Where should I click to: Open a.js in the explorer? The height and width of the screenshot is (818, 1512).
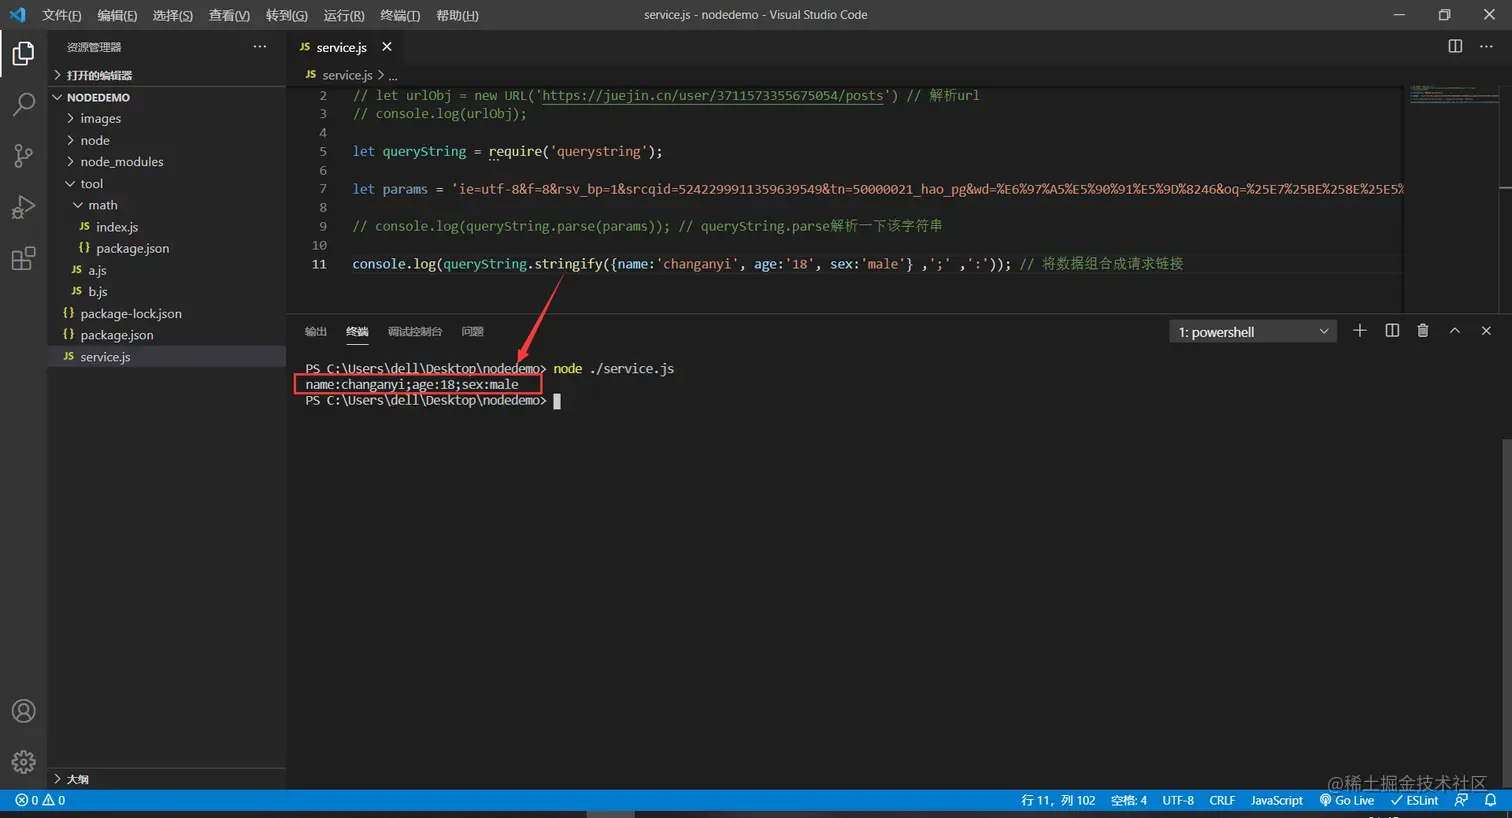coord(167,270)
